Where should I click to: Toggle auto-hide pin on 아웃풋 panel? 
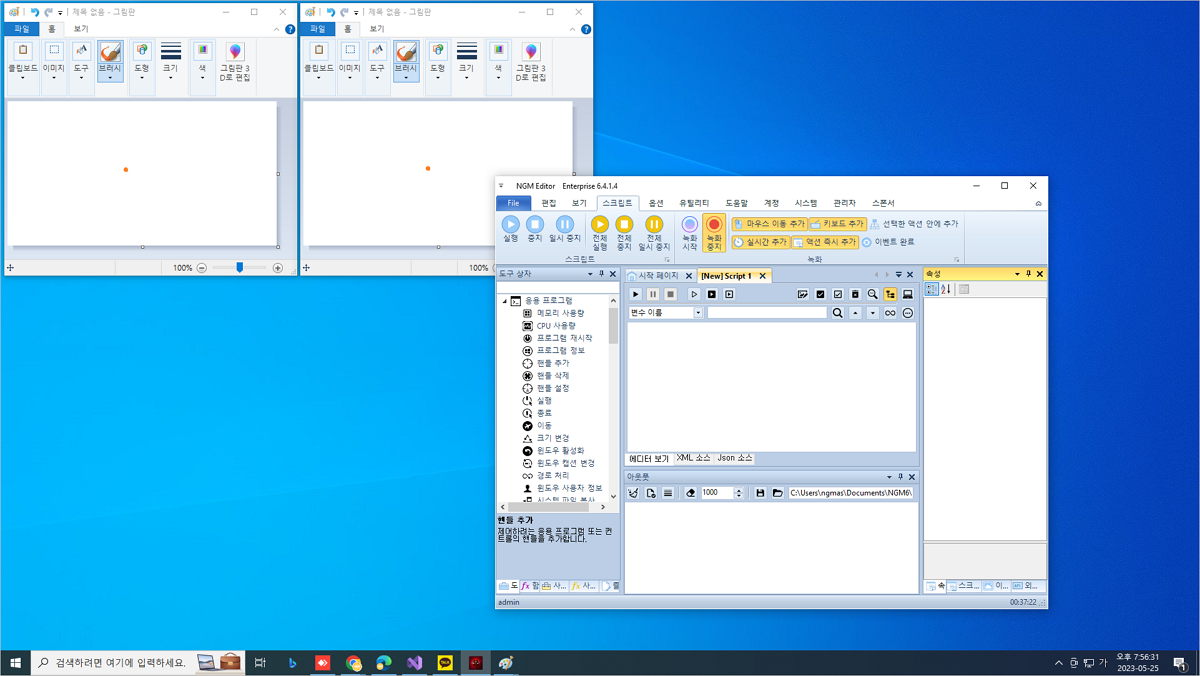pyautogui.click(x=900, y=477)
